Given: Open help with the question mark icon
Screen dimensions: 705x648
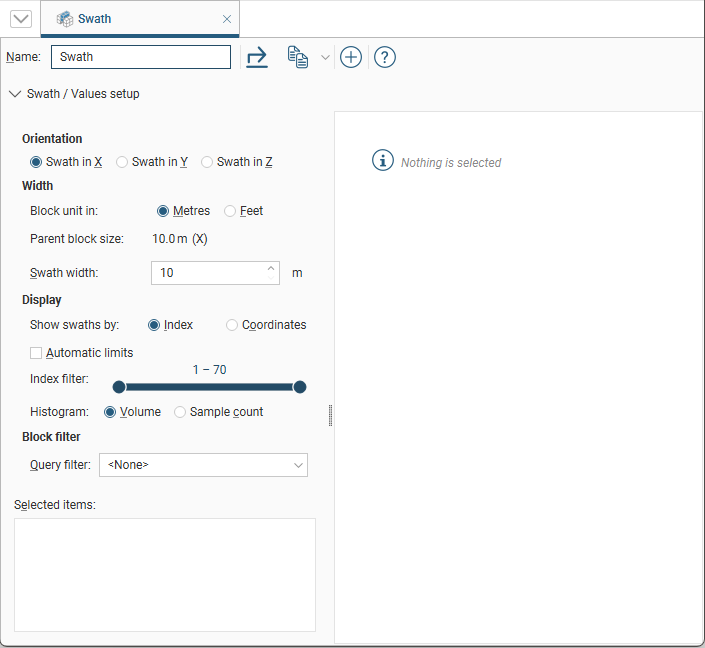Looking at the screenshot, I should tap(385, 57).
